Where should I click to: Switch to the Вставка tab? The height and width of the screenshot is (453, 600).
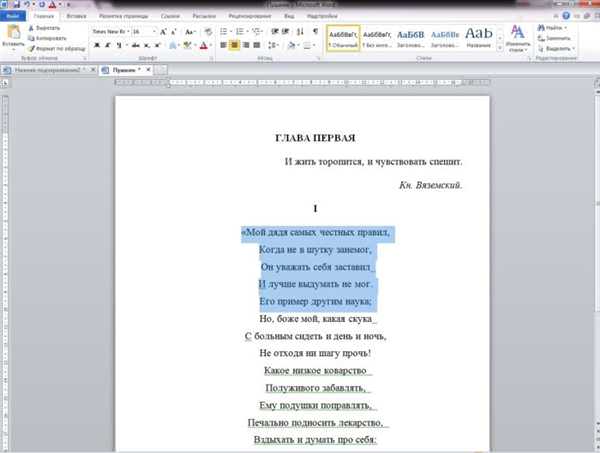[x=76, y=16]
